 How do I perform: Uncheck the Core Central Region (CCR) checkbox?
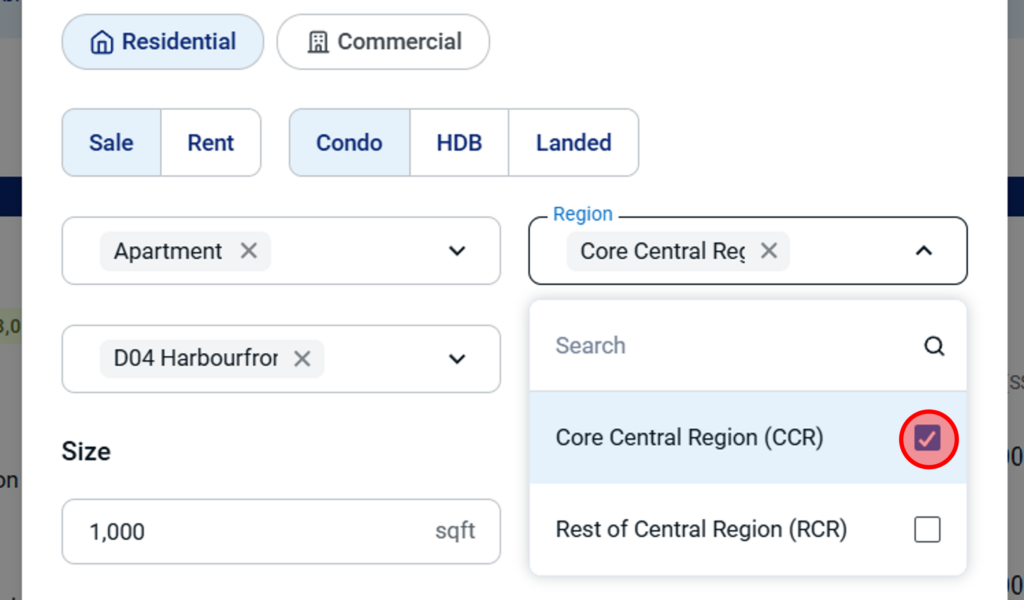(x=927, y=438)
